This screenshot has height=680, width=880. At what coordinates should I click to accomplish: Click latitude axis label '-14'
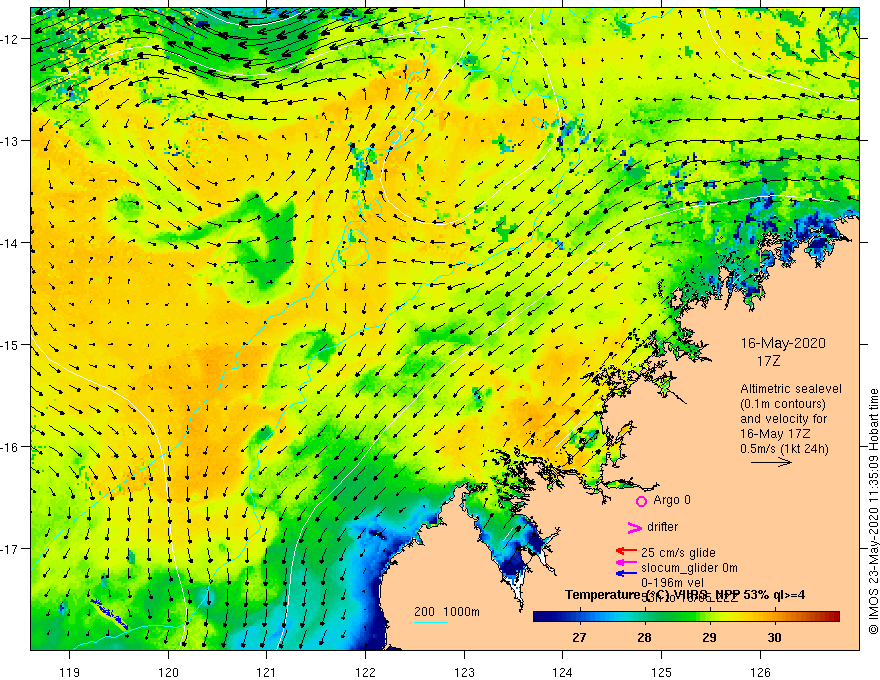click(x=10, y=243)
